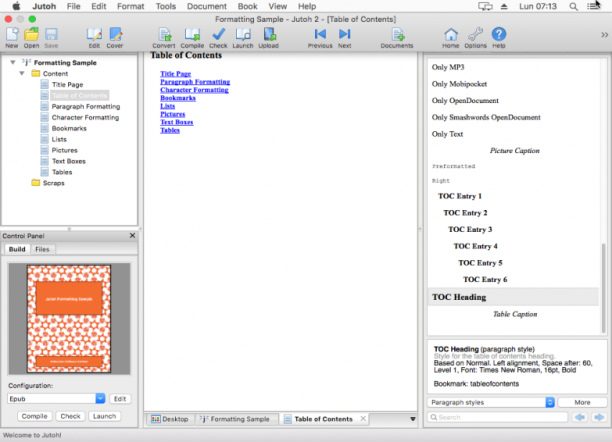Click Check button in Control Panel
Screen dimensions: 612x442
[70, 416]
